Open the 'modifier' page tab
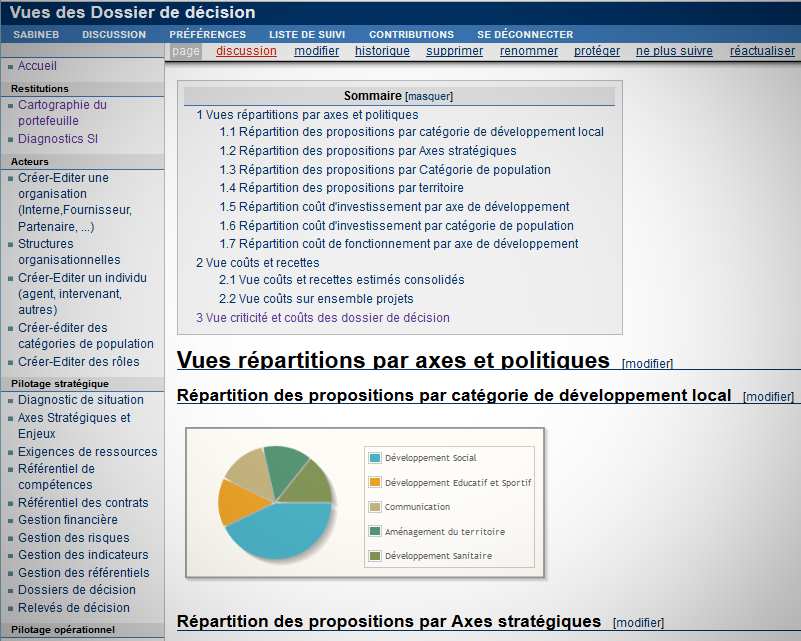The height and width of the screenshot is (641, 801). pyautogui.click(x=317, y=51)
